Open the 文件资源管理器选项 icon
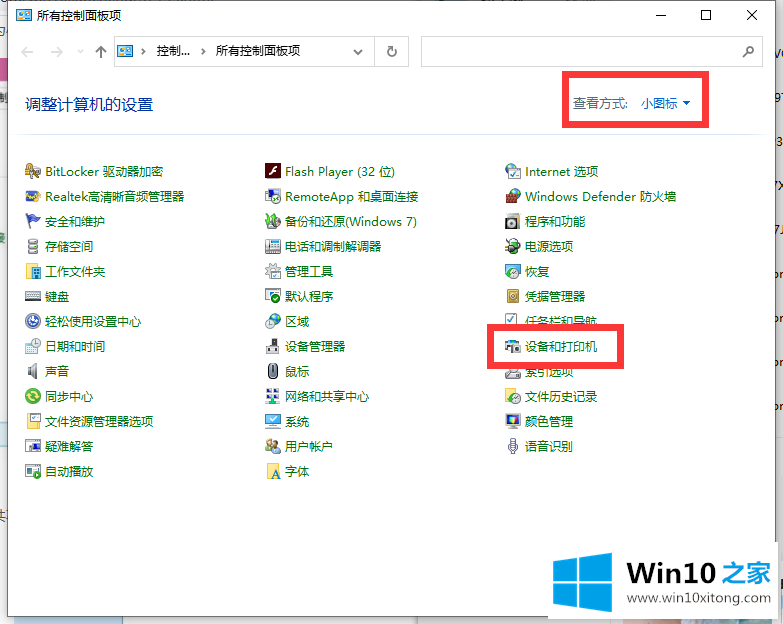Viewport: 783px width, 624px height. coord(32,421)
